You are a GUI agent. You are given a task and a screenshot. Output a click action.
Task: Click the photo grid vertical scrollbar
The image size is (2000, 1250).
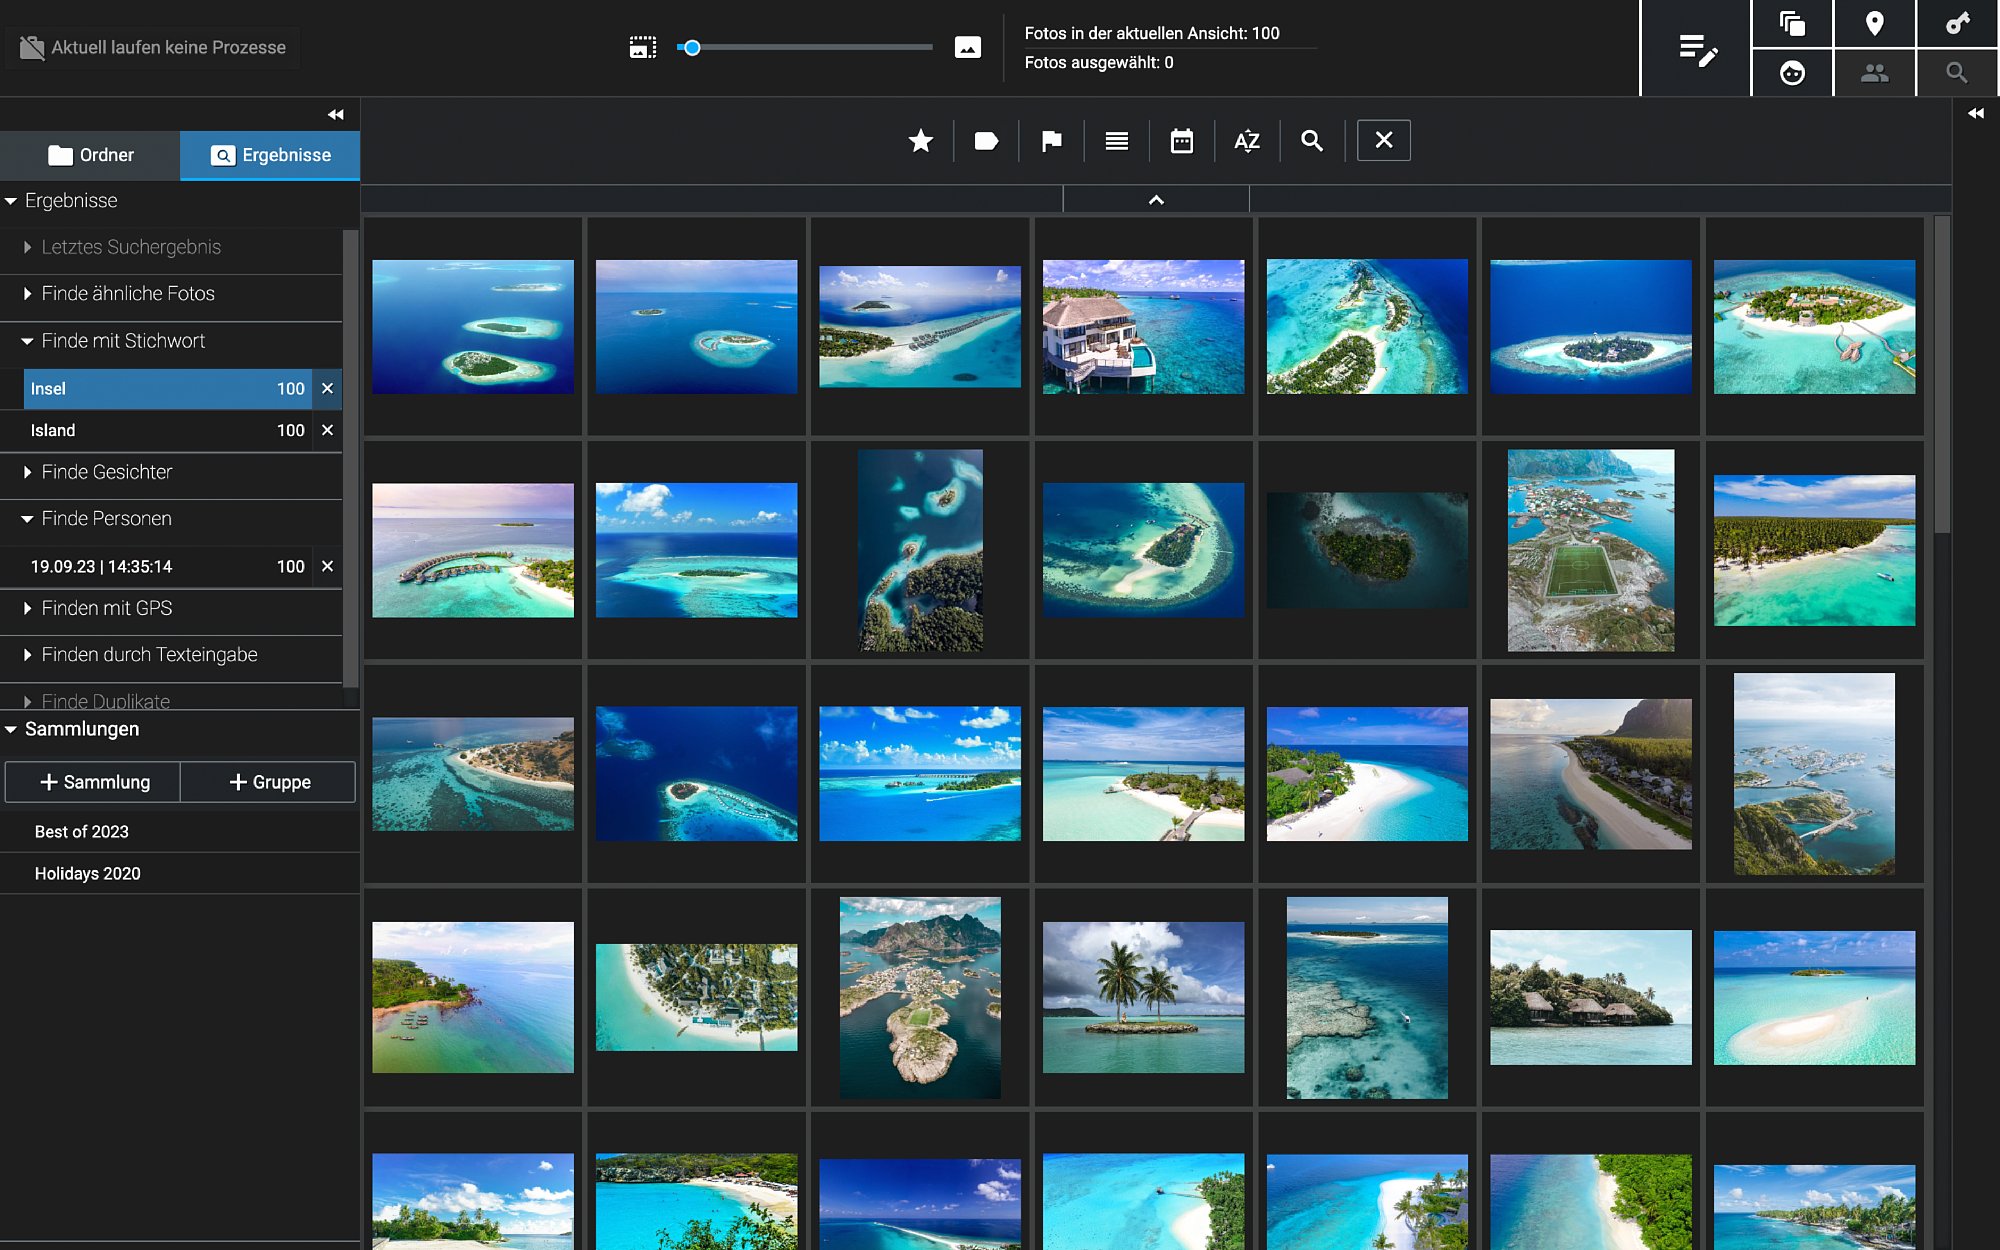click(x=1942, y=375)
